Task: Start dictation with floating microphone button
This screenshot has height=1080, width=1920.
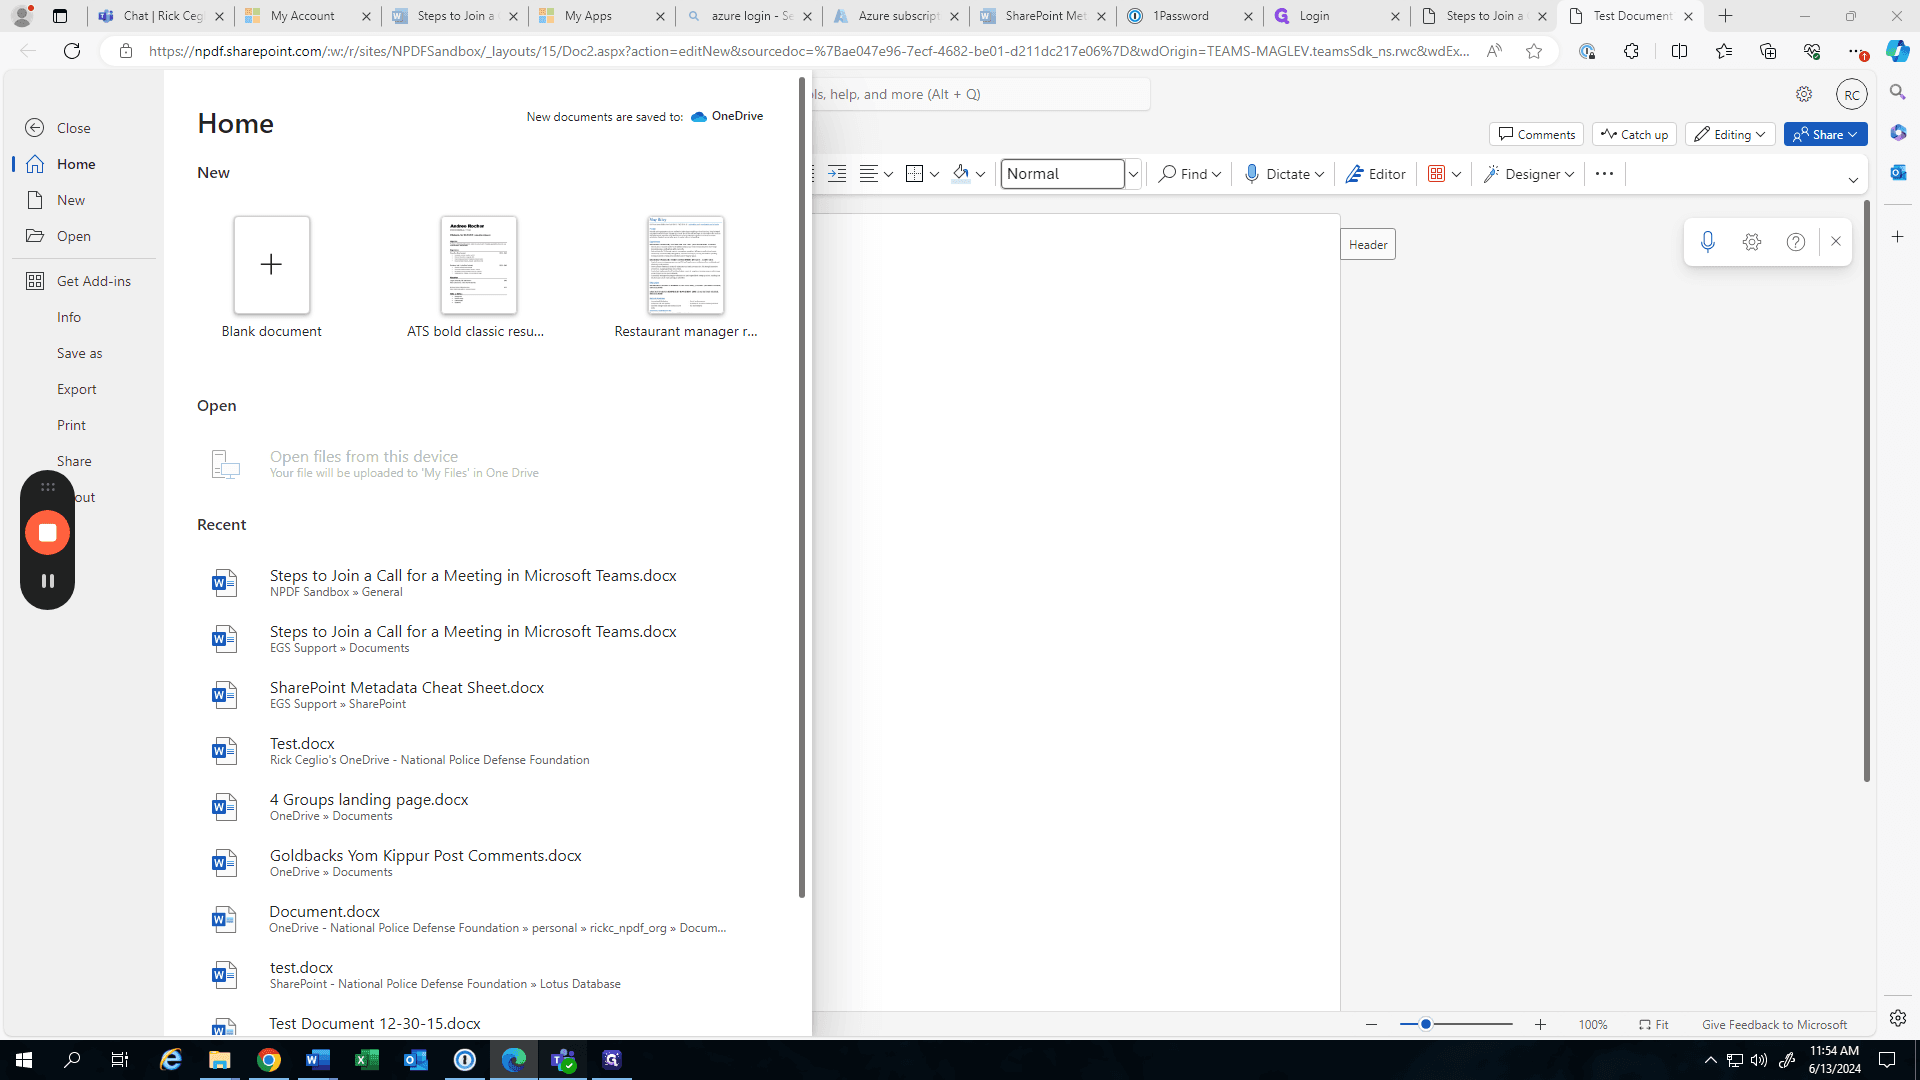Action: (1707, 242)
